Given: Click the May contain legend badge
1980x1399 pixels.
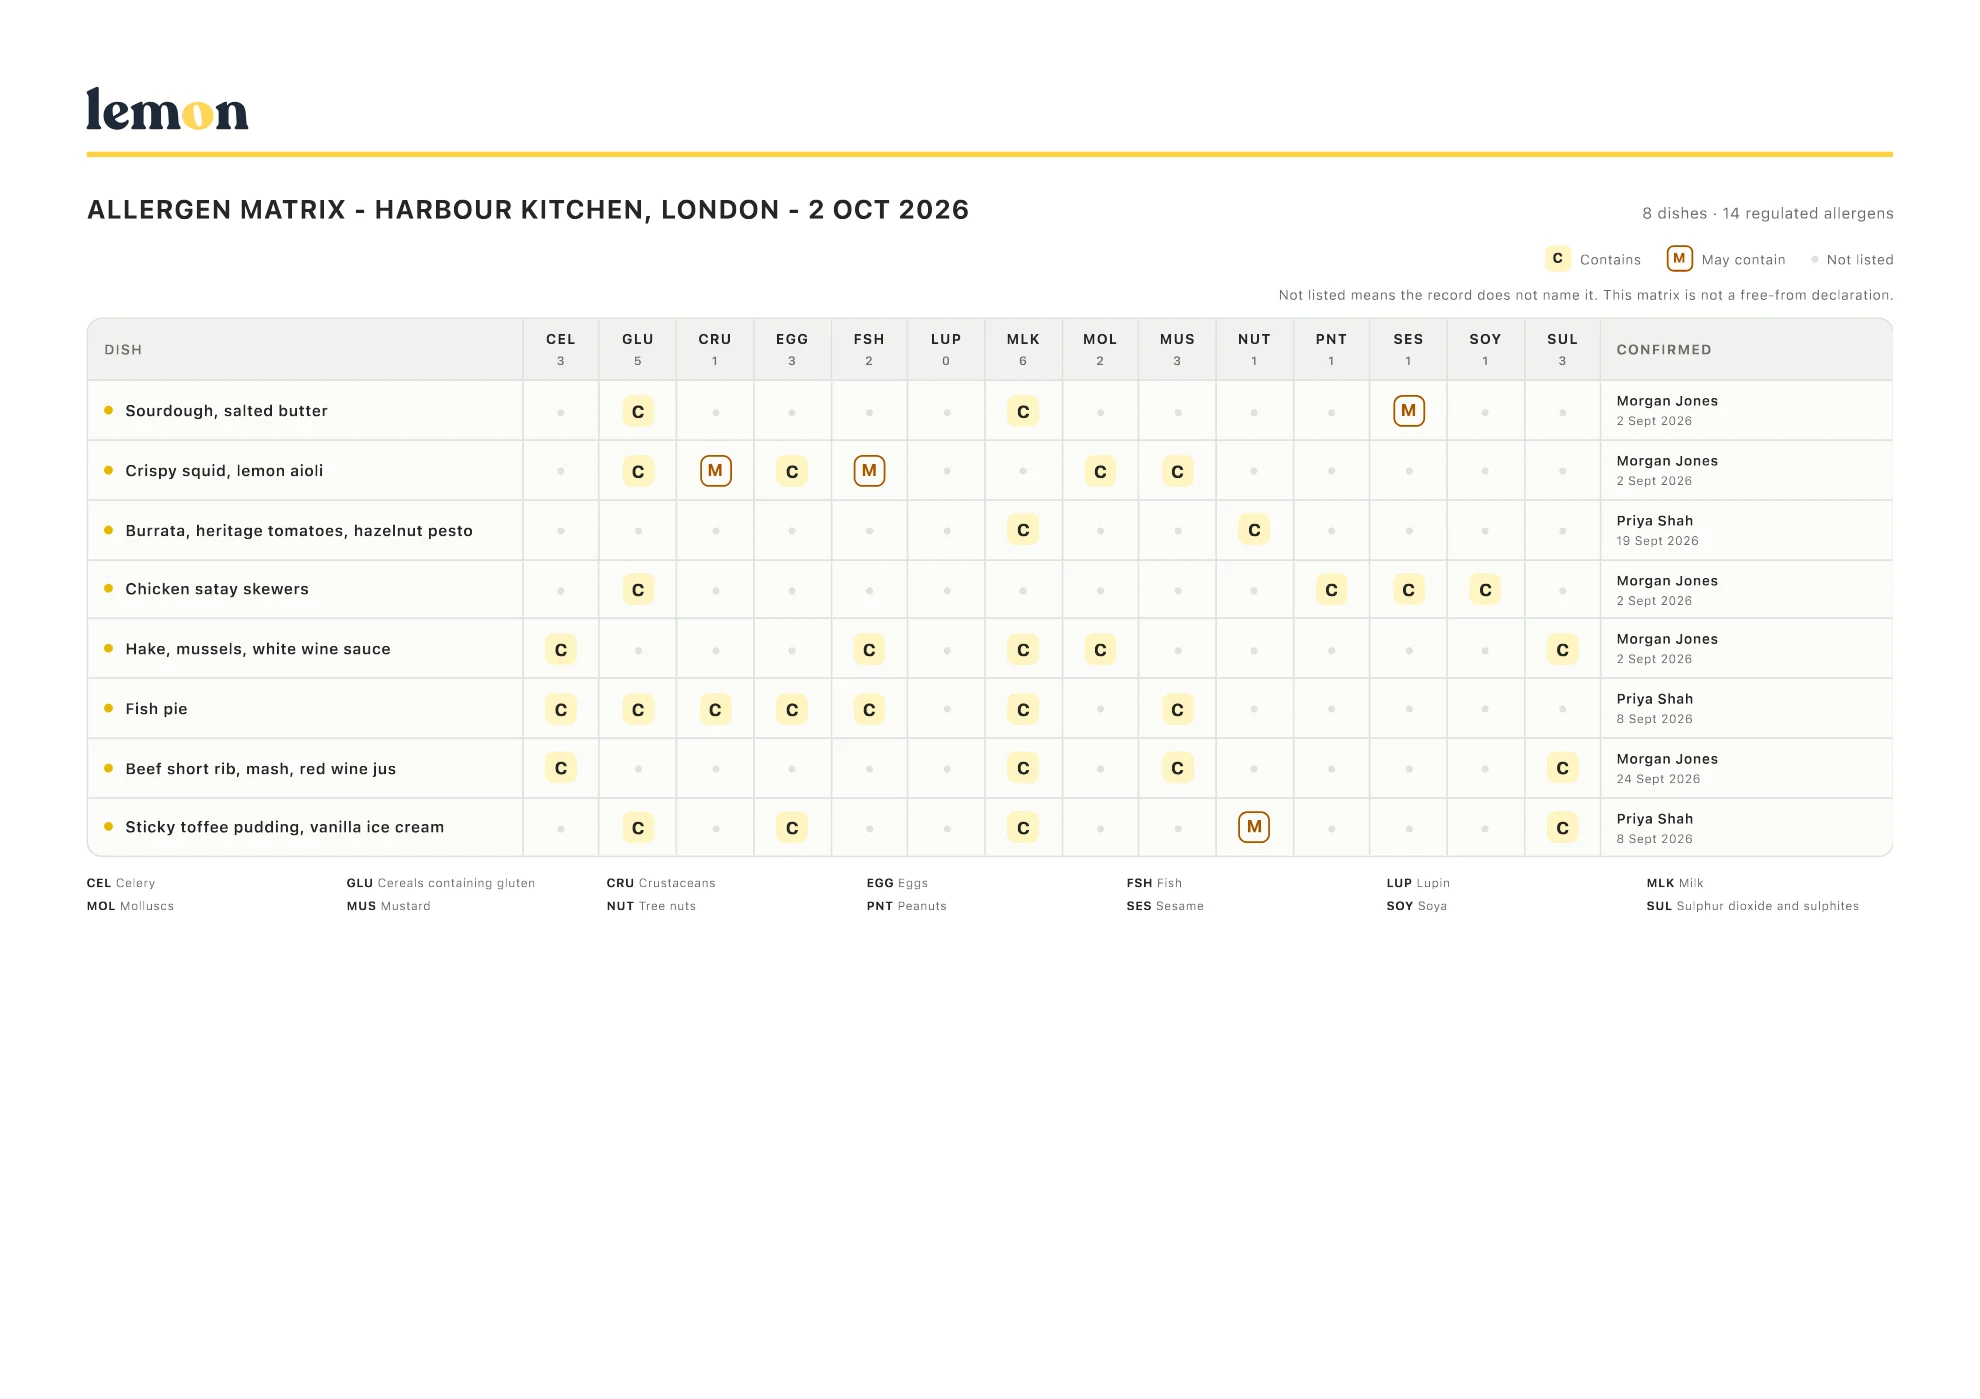Looking at the screenshot, I should click(x=1679, y=259).
